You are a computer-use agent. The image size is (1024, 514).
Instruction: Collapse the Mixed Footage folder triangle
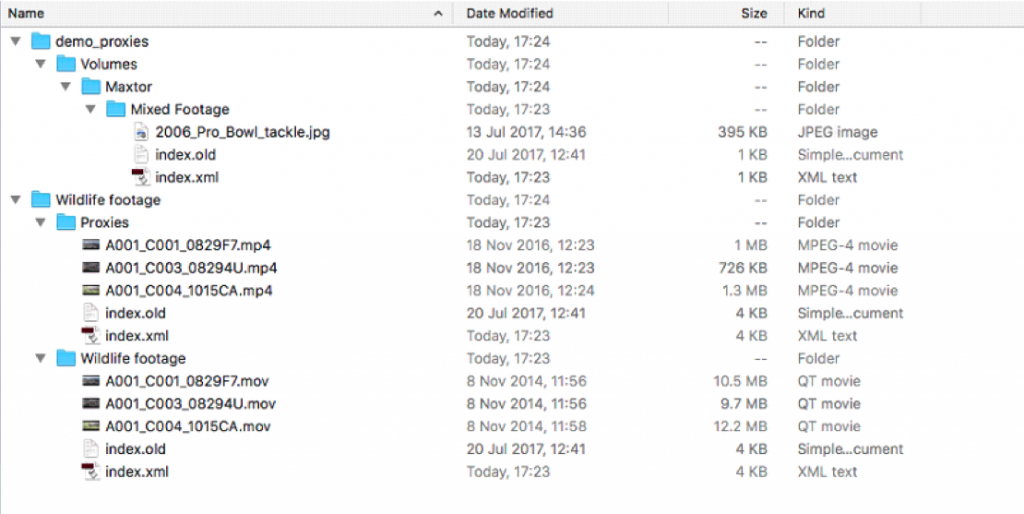click(x=91, y=109)
